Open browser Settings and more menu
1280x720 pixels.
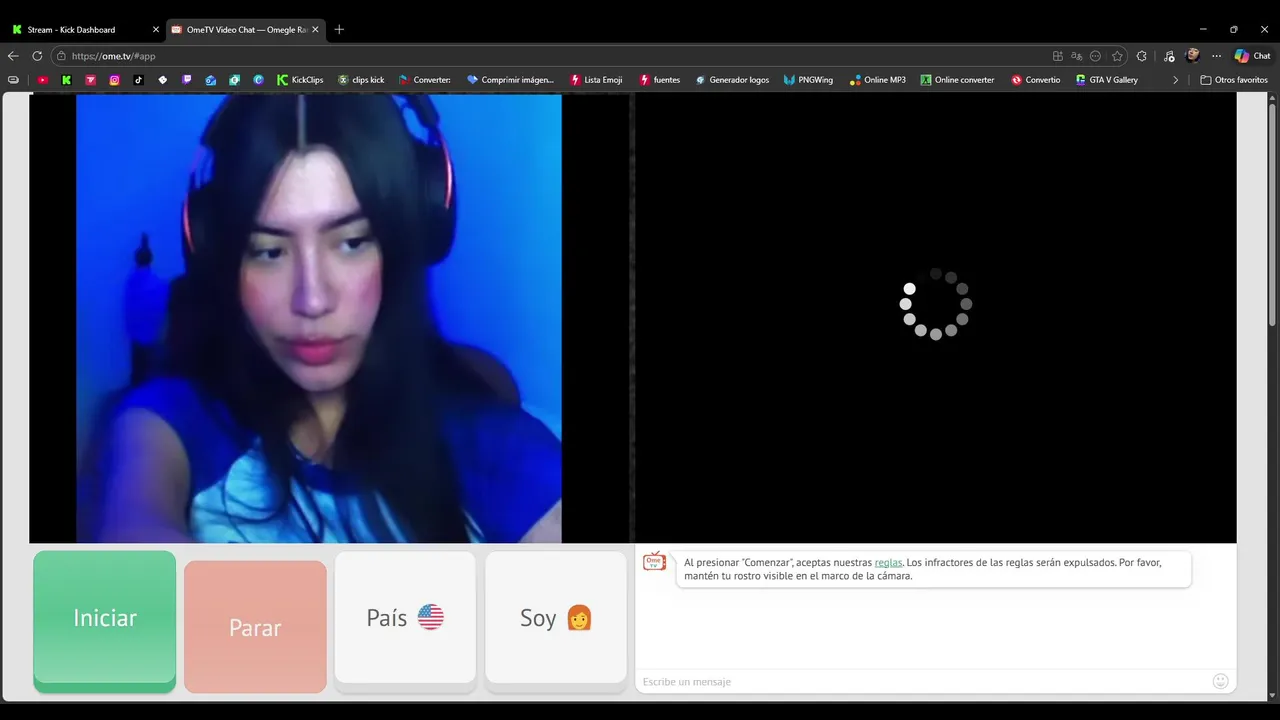point(1216,56)
